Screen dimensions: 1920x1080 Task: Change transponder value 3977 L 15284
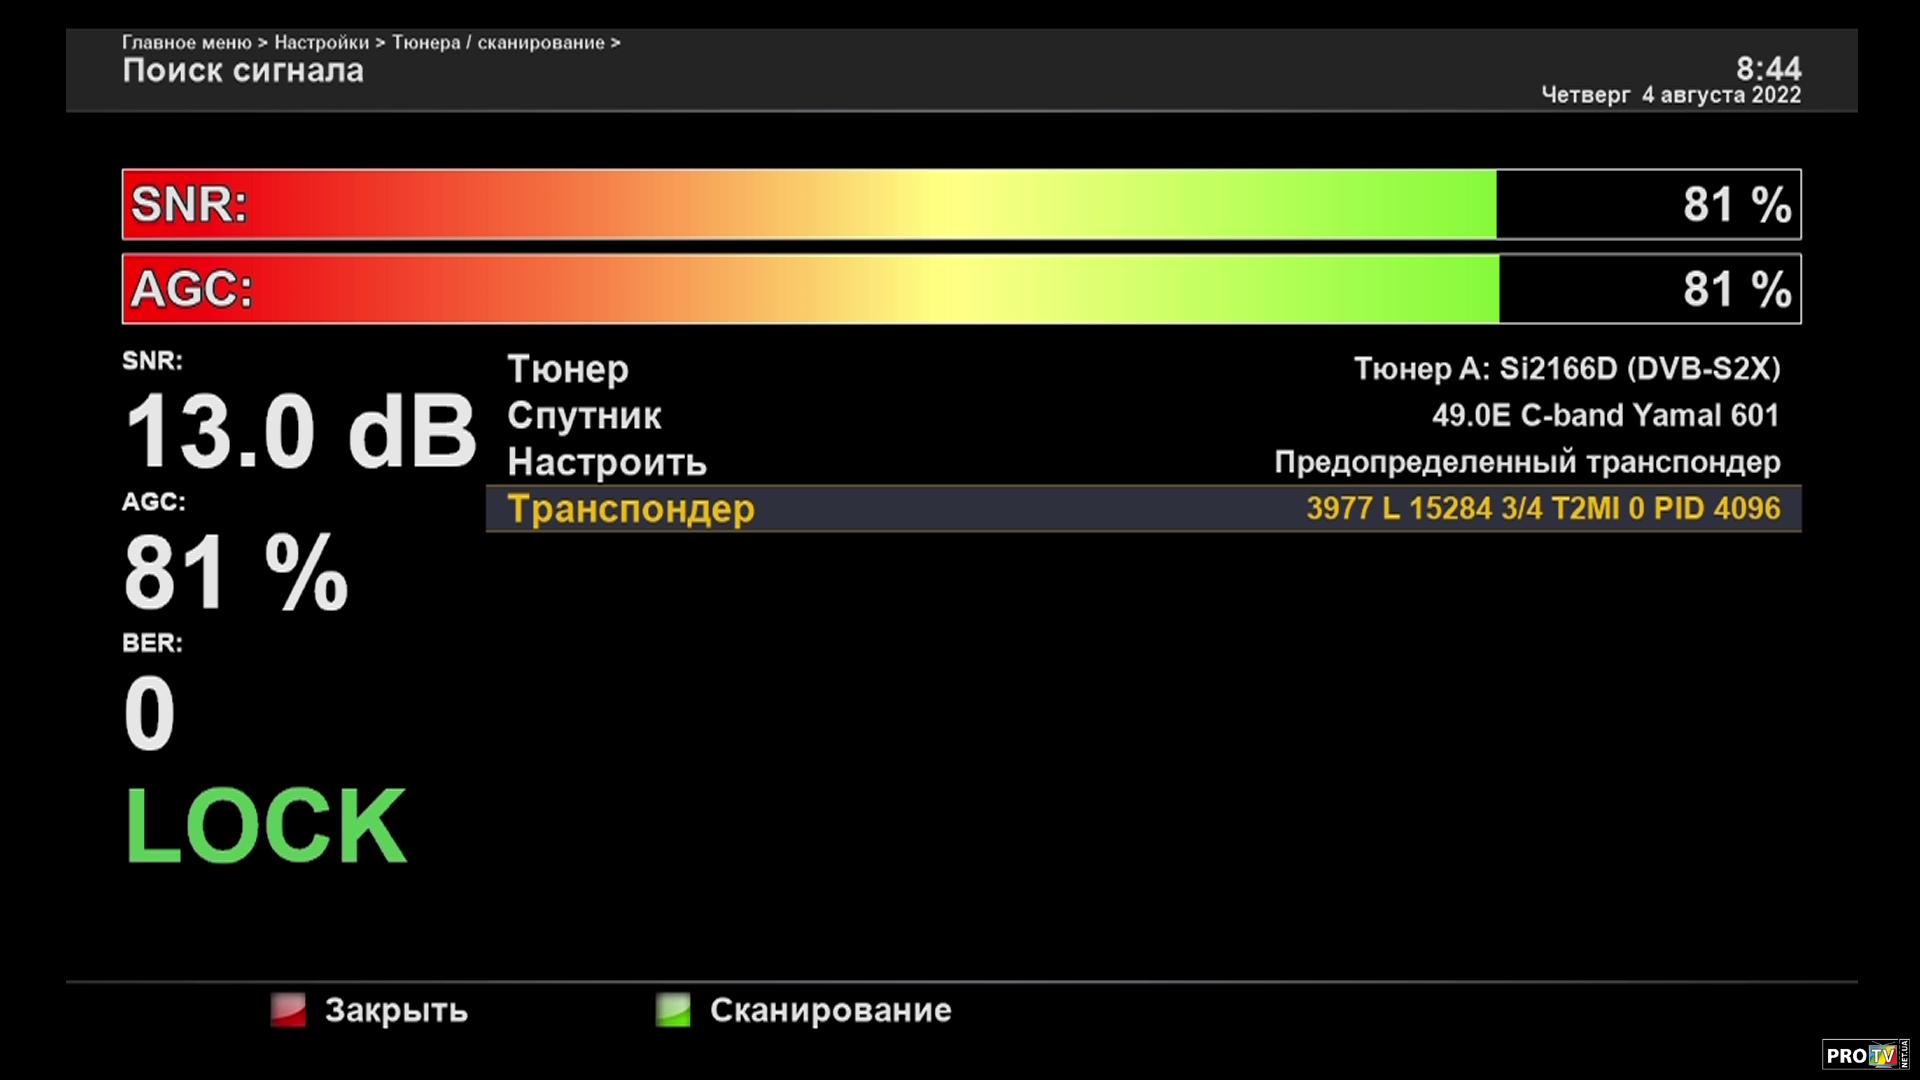[1542, 509]
